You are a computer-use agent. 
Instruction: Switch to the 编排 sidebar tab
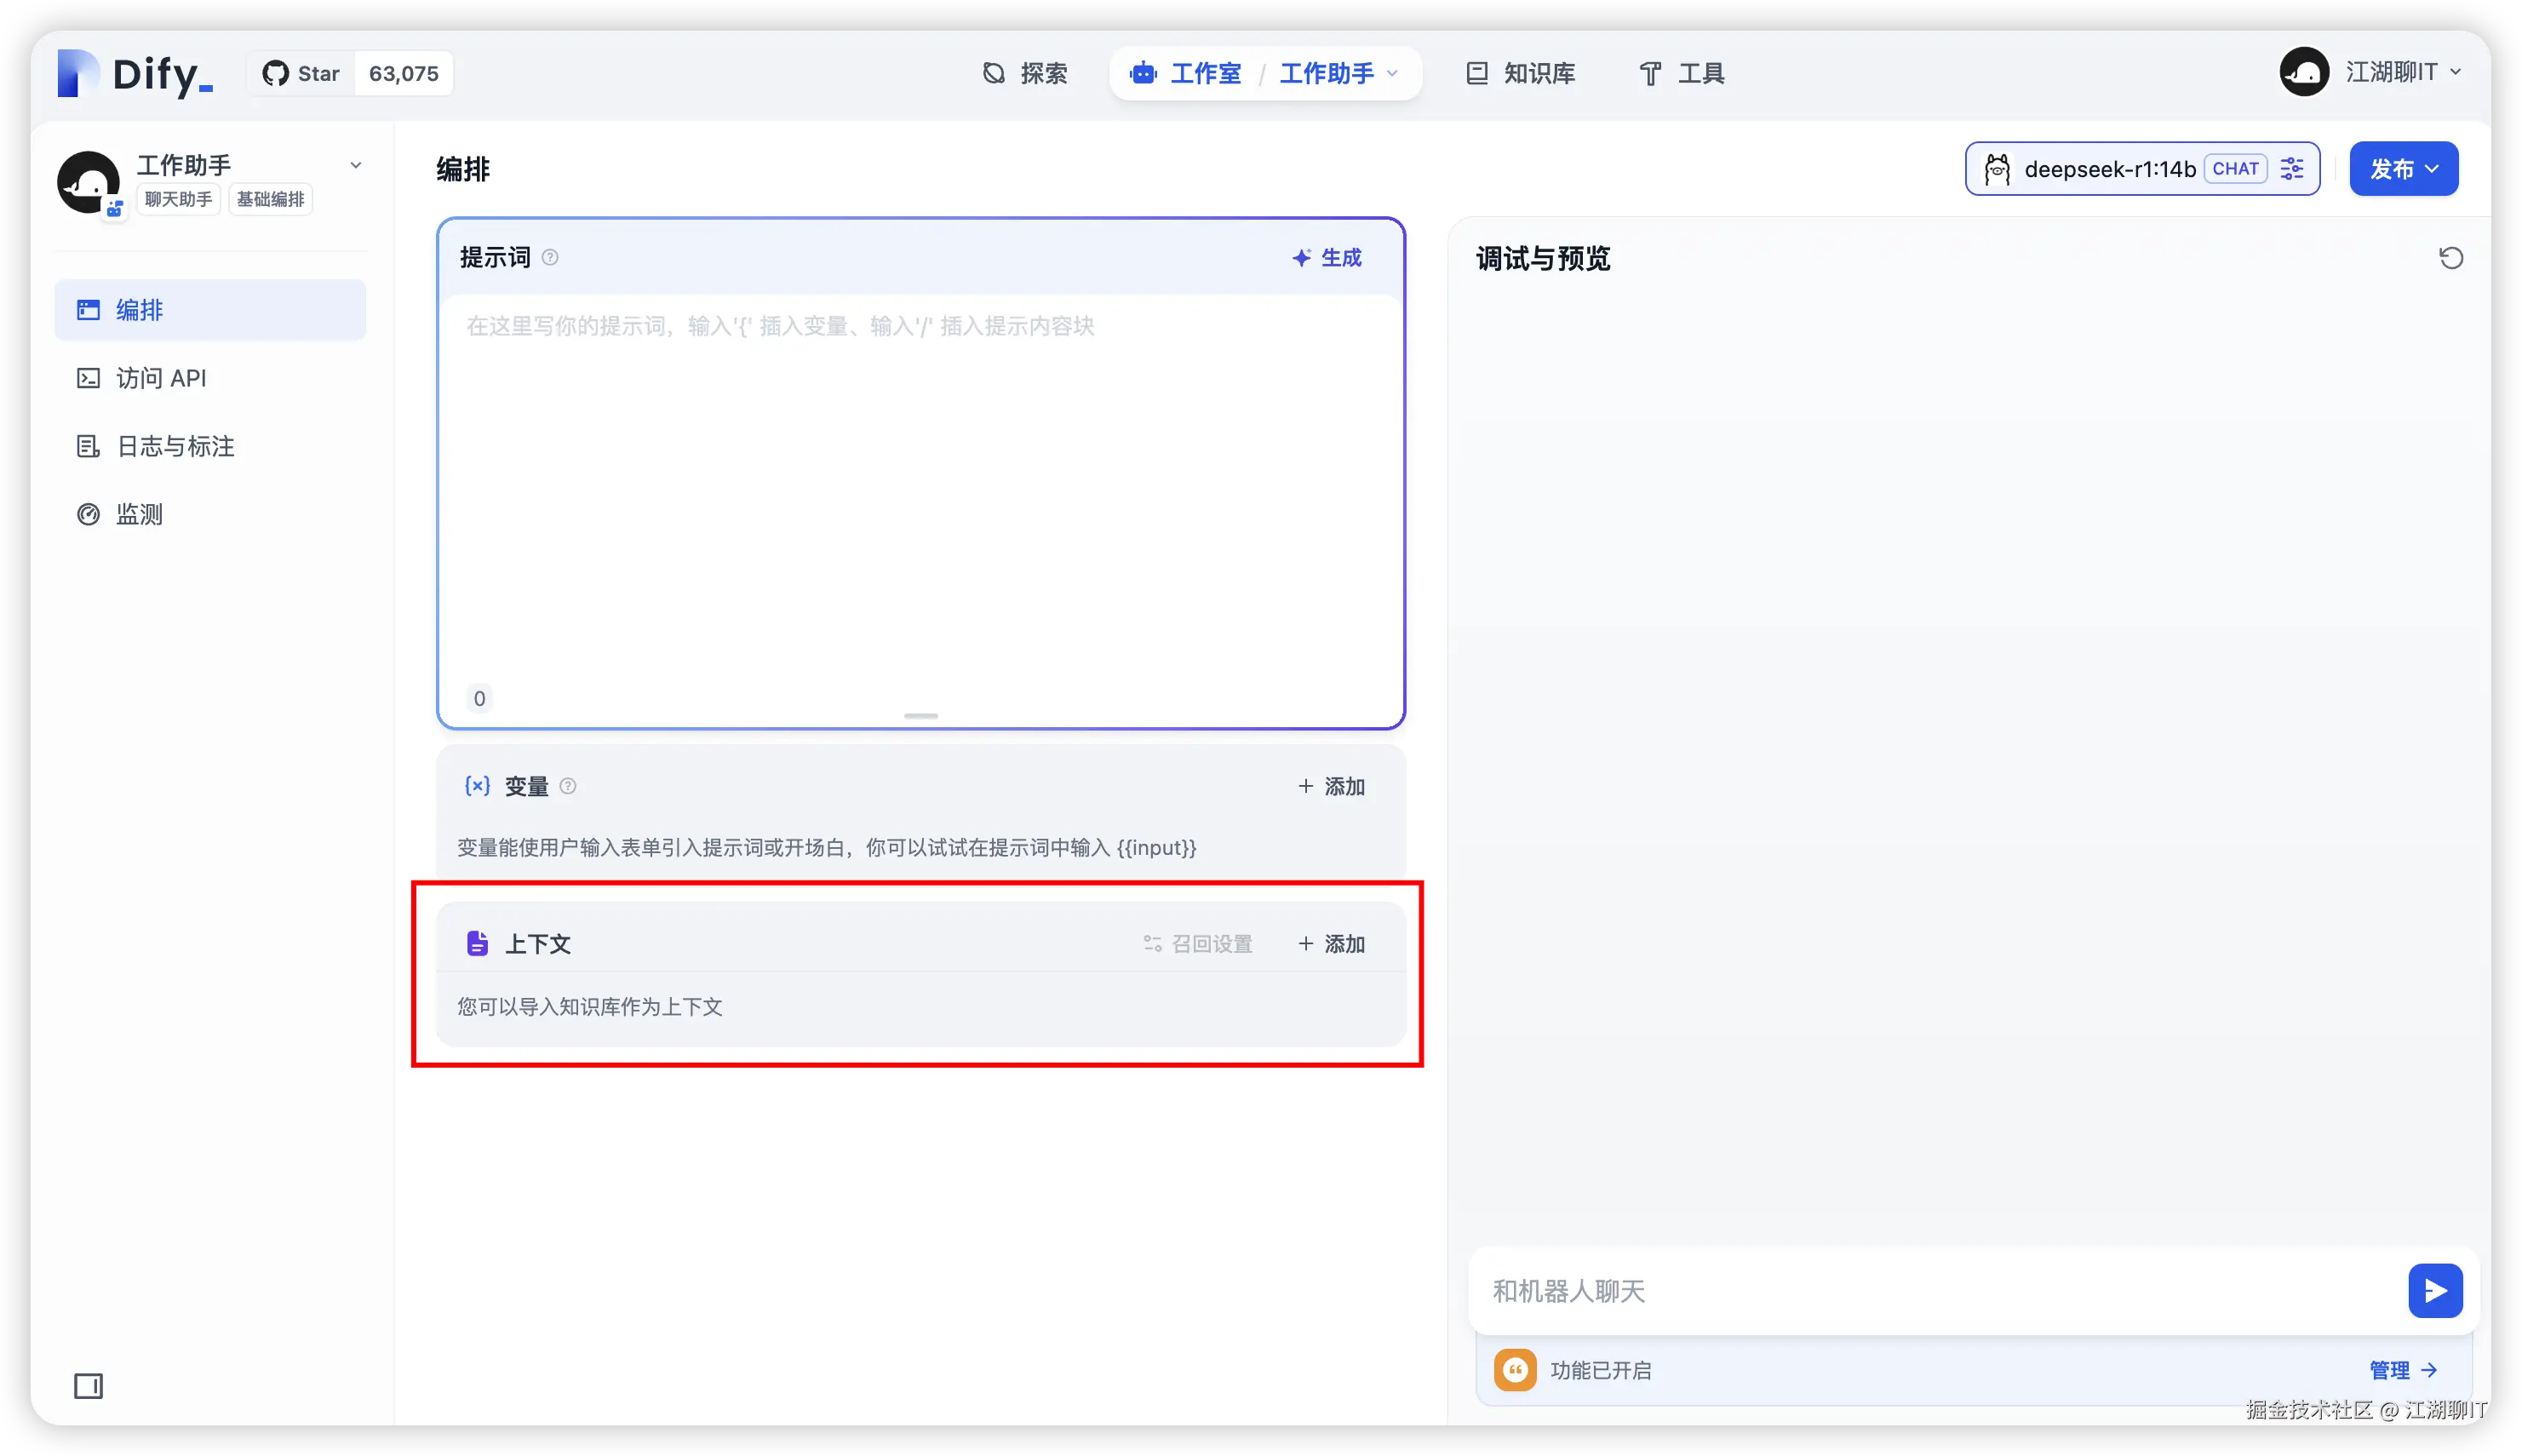click(x=139, y=310)
